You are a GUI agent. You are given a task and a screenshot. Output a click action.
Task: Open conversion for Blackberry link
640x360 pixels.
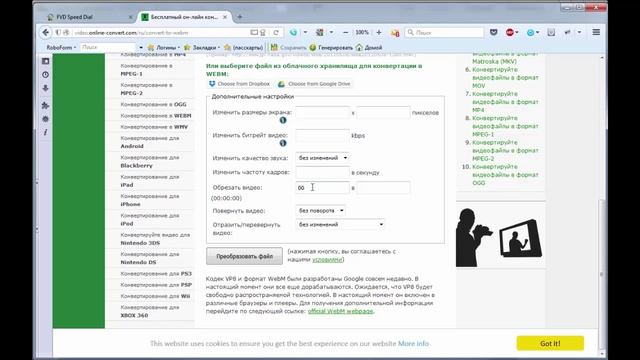pos(150,162)
